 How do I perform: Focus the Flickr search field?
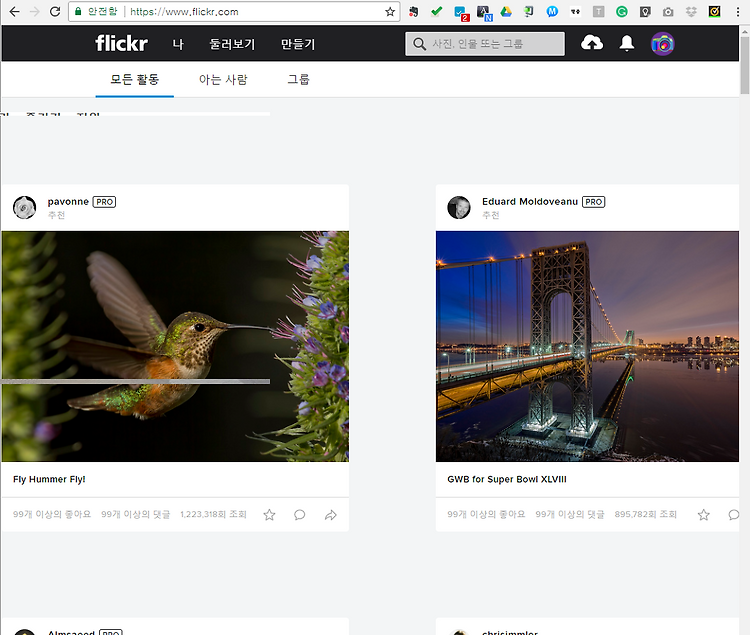coord(485,44)
